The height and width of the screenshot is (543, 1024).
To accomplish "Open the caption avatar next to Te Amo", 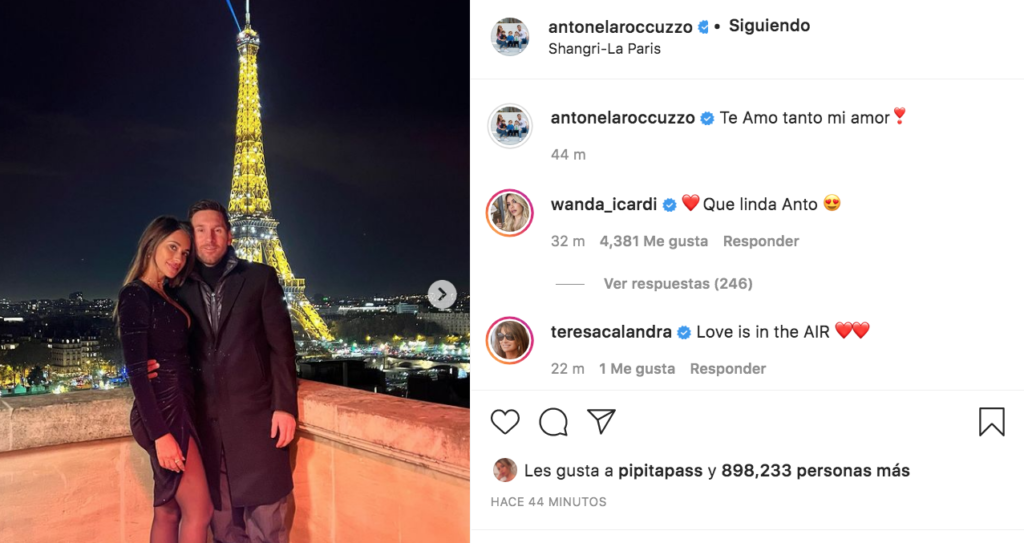I will click(x=510, y=126).
